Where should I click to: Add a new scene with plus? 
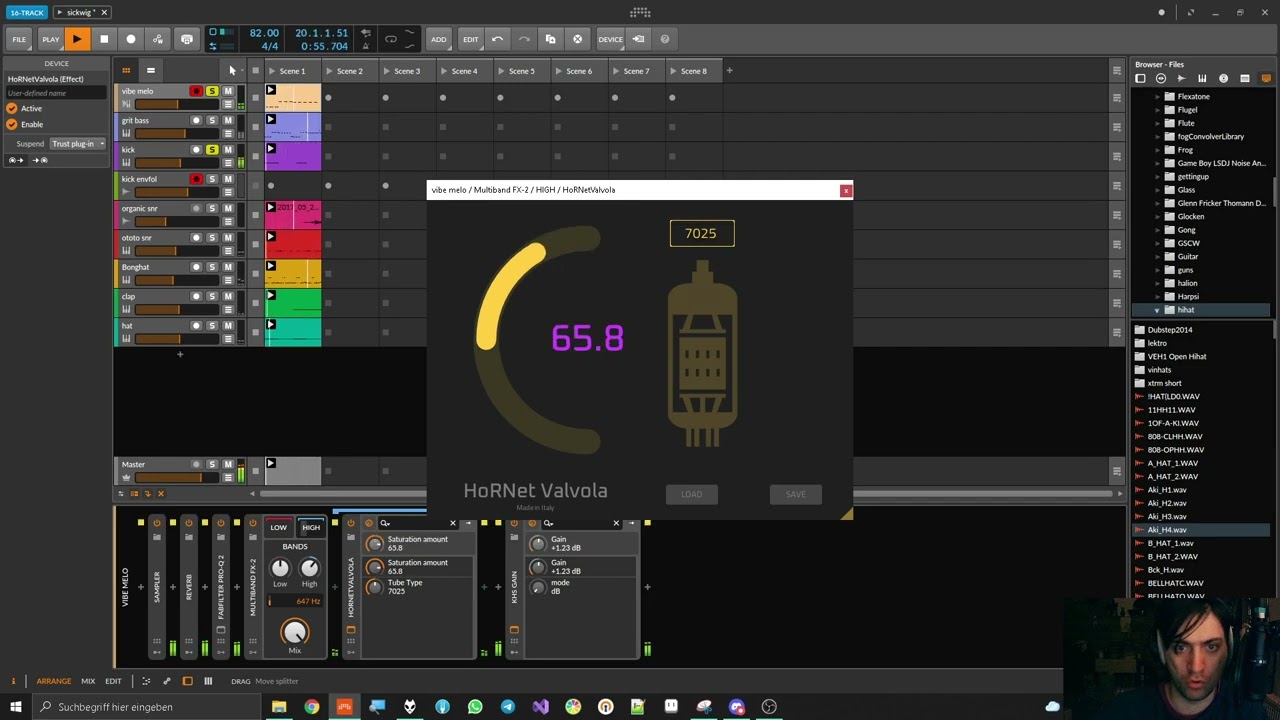[x=729, y=71]
